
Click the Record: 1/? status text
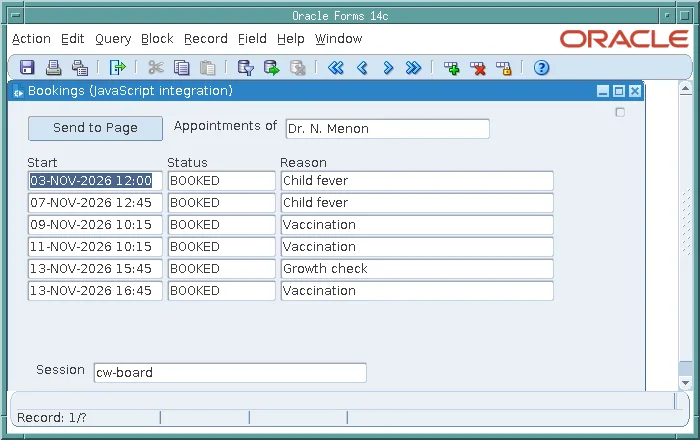click(x=52, y=418)
